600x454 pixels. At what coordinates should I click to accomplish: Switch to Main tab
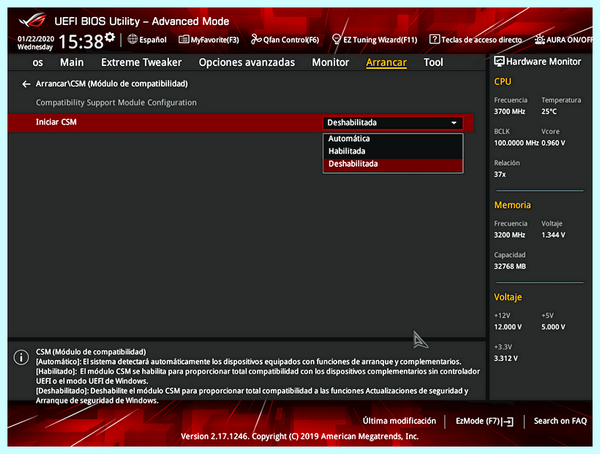[x=72, y=62]
